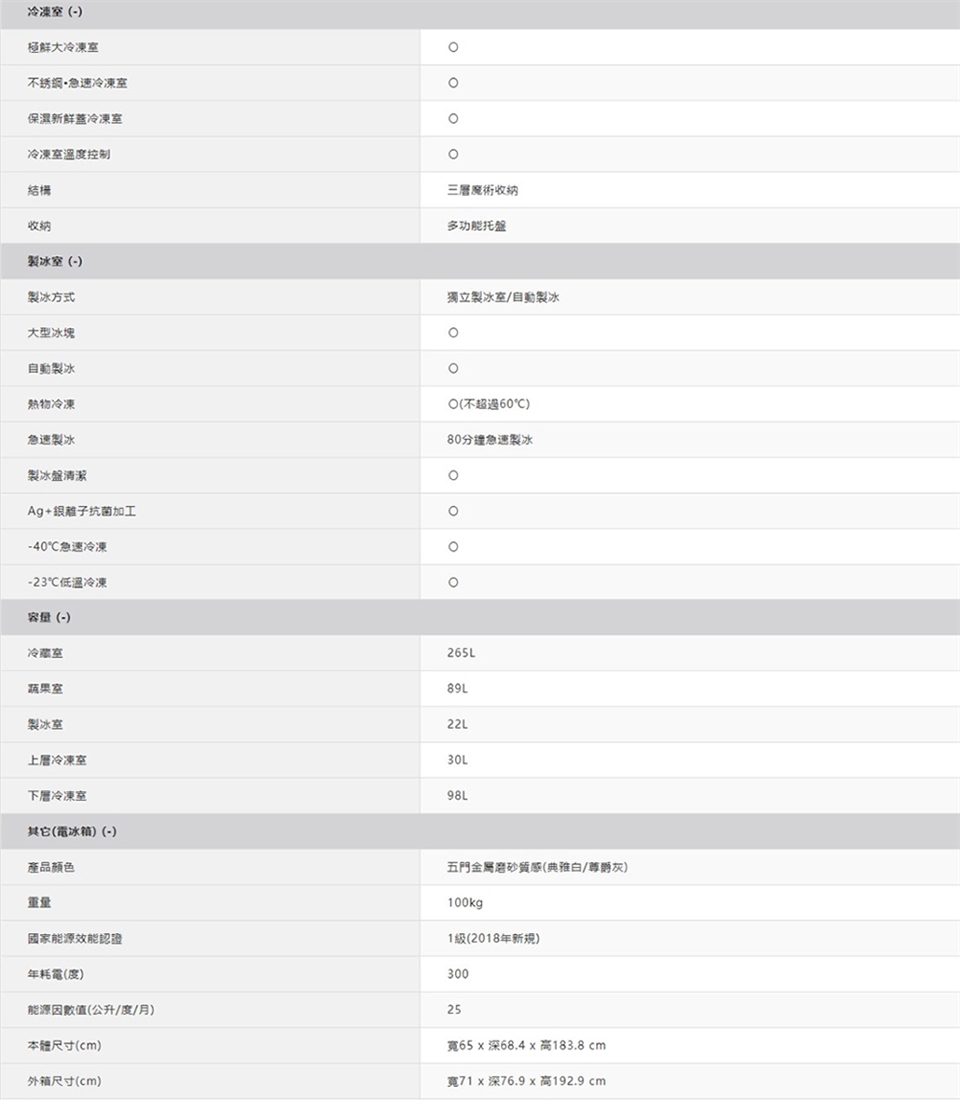
Task: Select the 三層魔術收納 structure value
Action: tap(483, 190)
